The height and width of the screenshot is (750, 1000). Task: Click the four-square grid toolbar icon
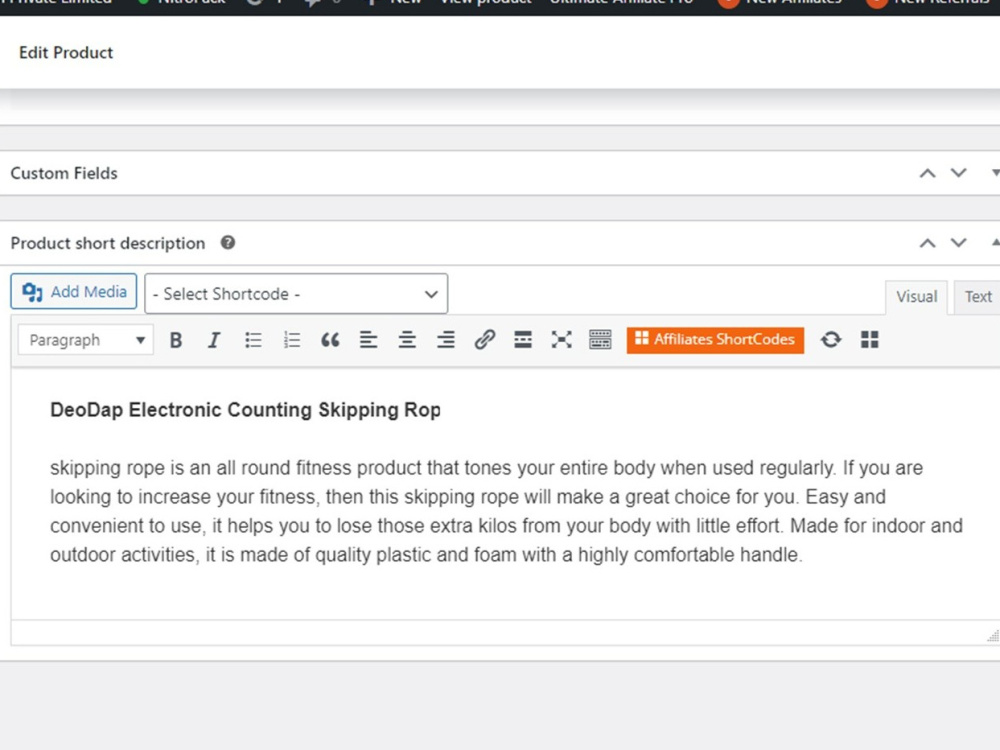(x=870, y=340)
